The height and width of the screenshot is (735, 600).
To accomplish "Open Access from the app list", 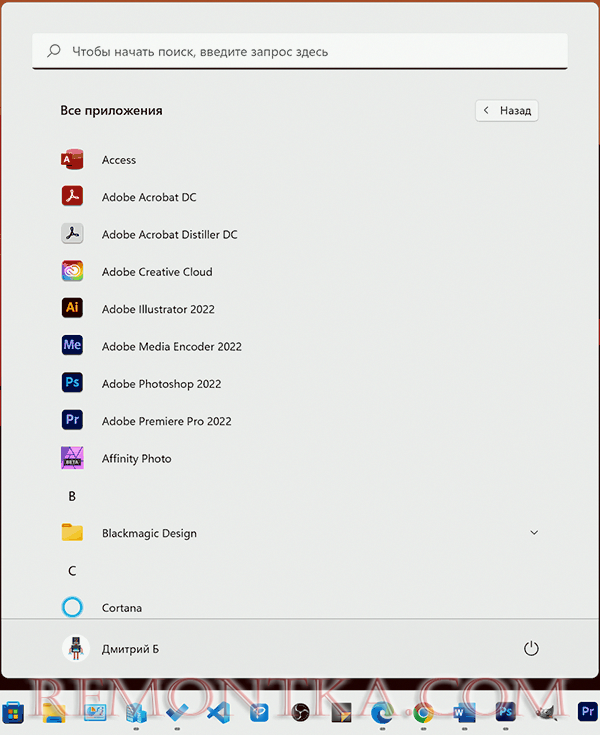I will click(x=118, y=160).
